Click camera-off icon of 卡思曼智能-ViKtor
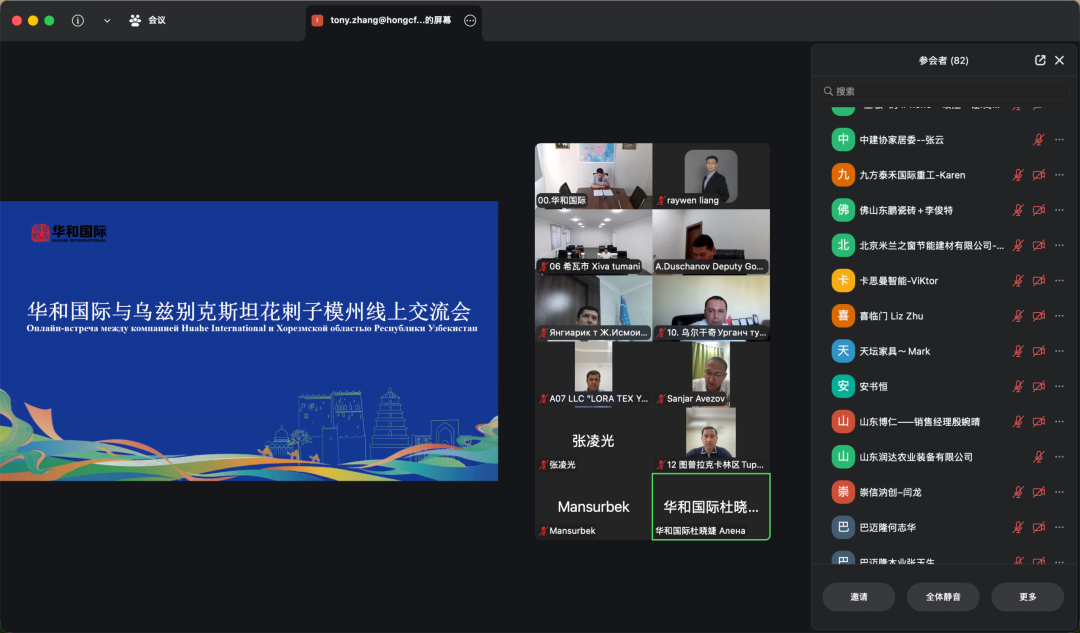The image size is (1080, 633). click(x=1039, y=280)
